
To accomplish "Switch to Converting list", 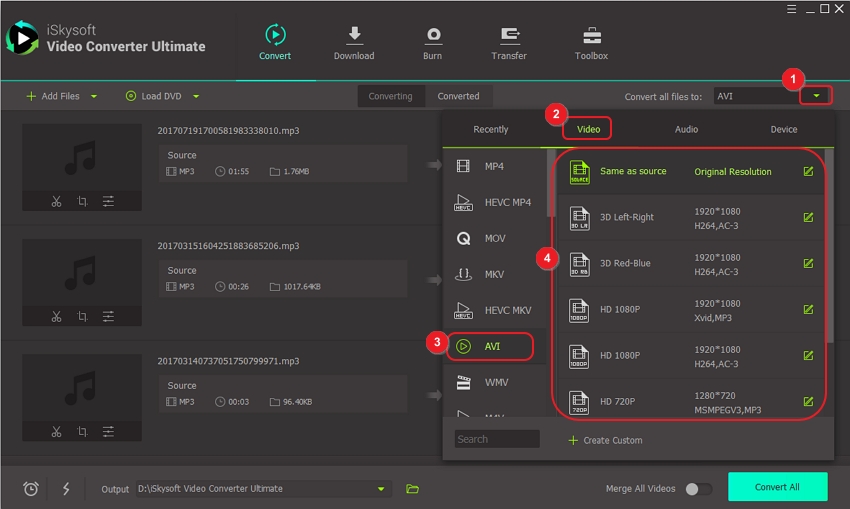I will (390, 96).
